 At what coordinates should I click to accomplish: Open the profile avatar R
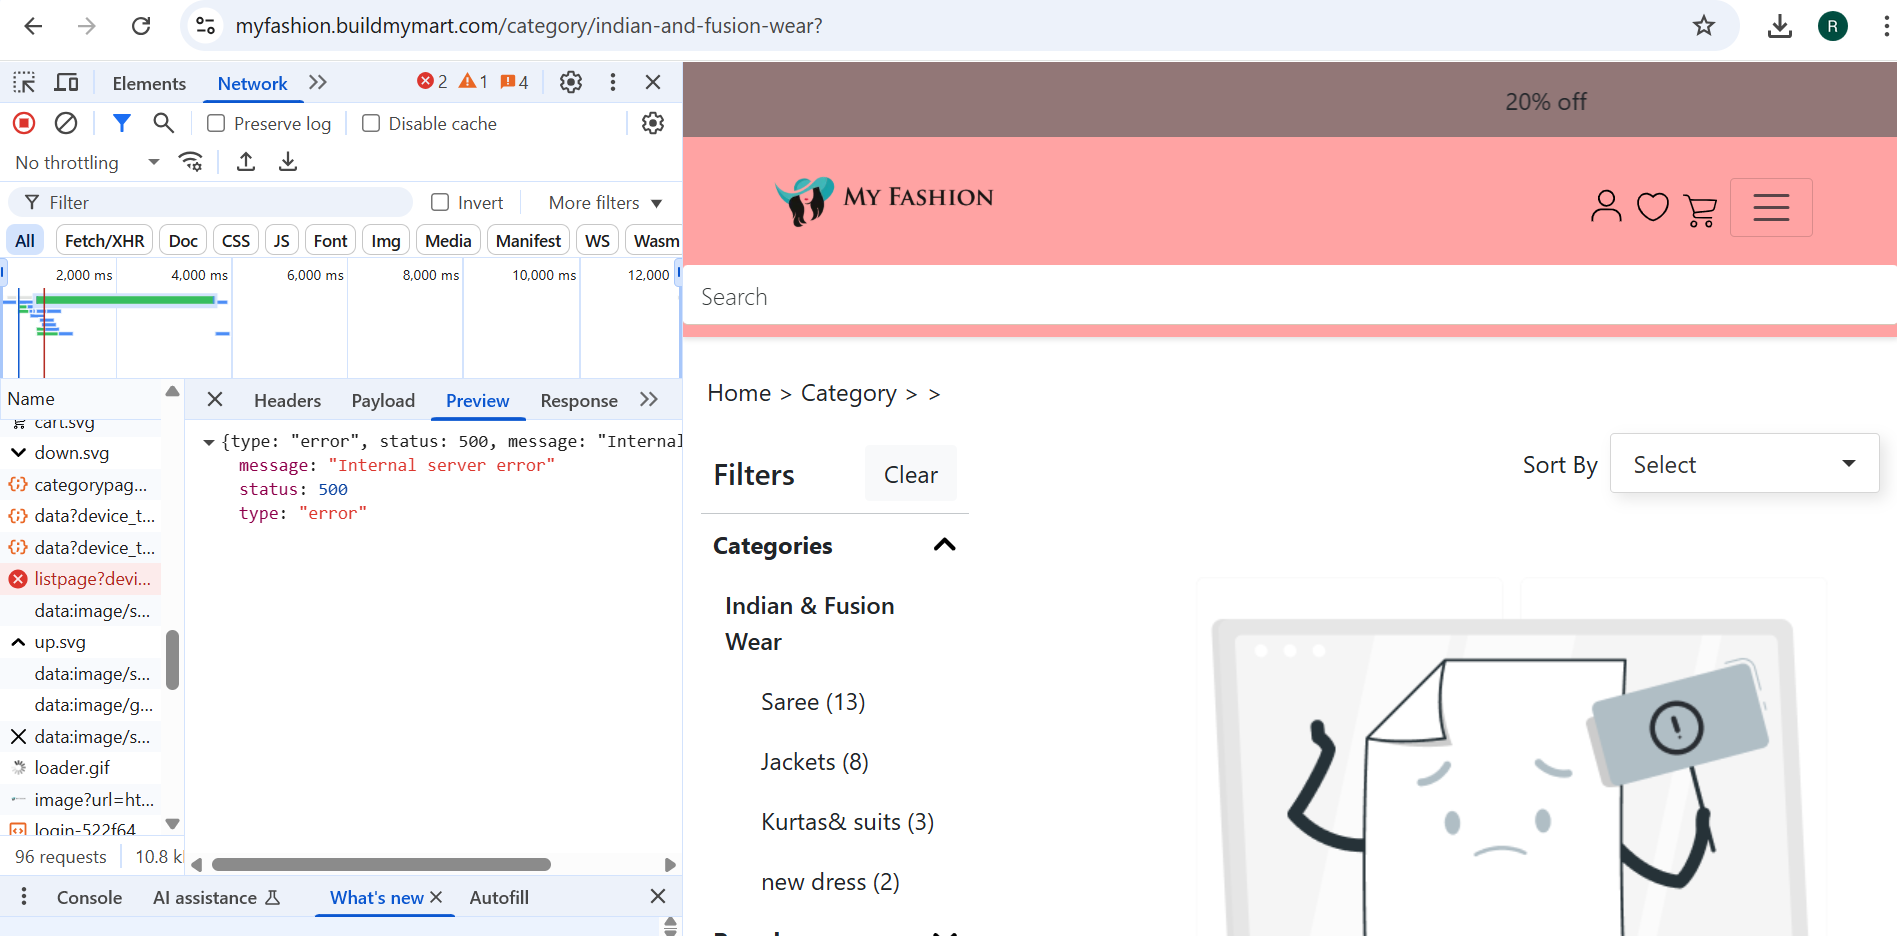click(x=1833, y=26)
